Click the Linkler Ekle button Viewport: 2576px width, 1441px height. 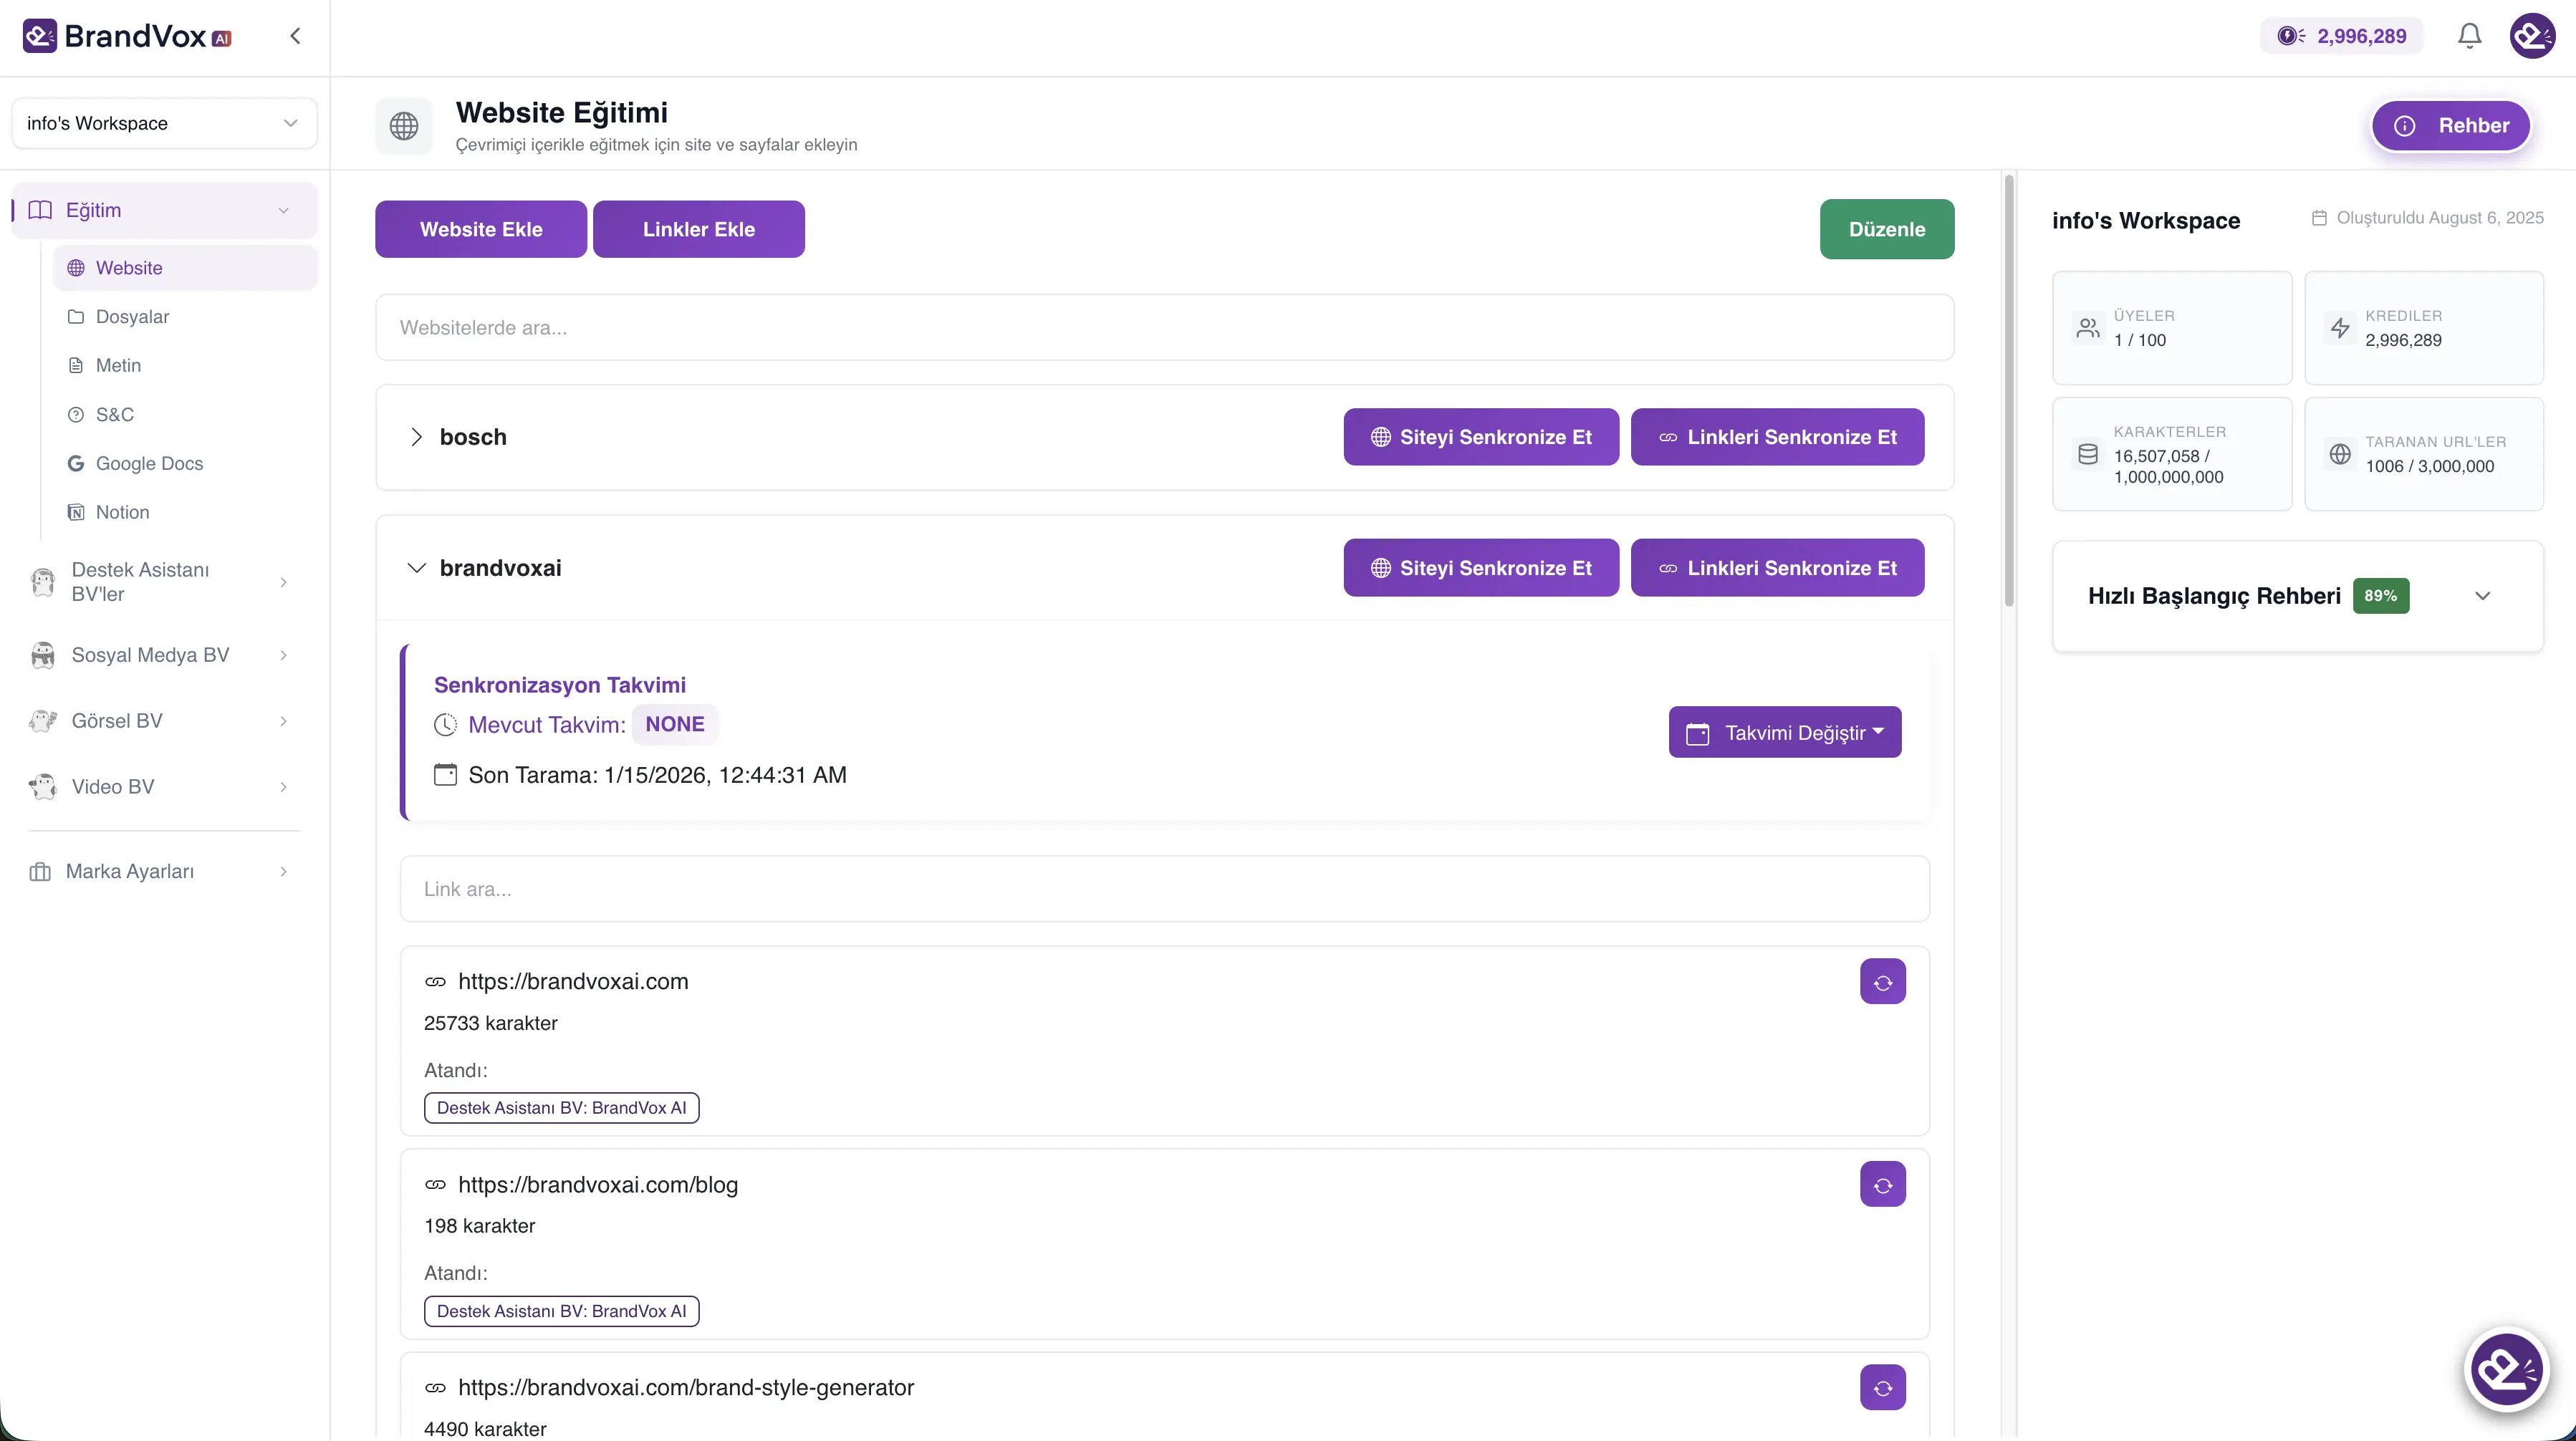pyautogui.click(x=699, y=229)
